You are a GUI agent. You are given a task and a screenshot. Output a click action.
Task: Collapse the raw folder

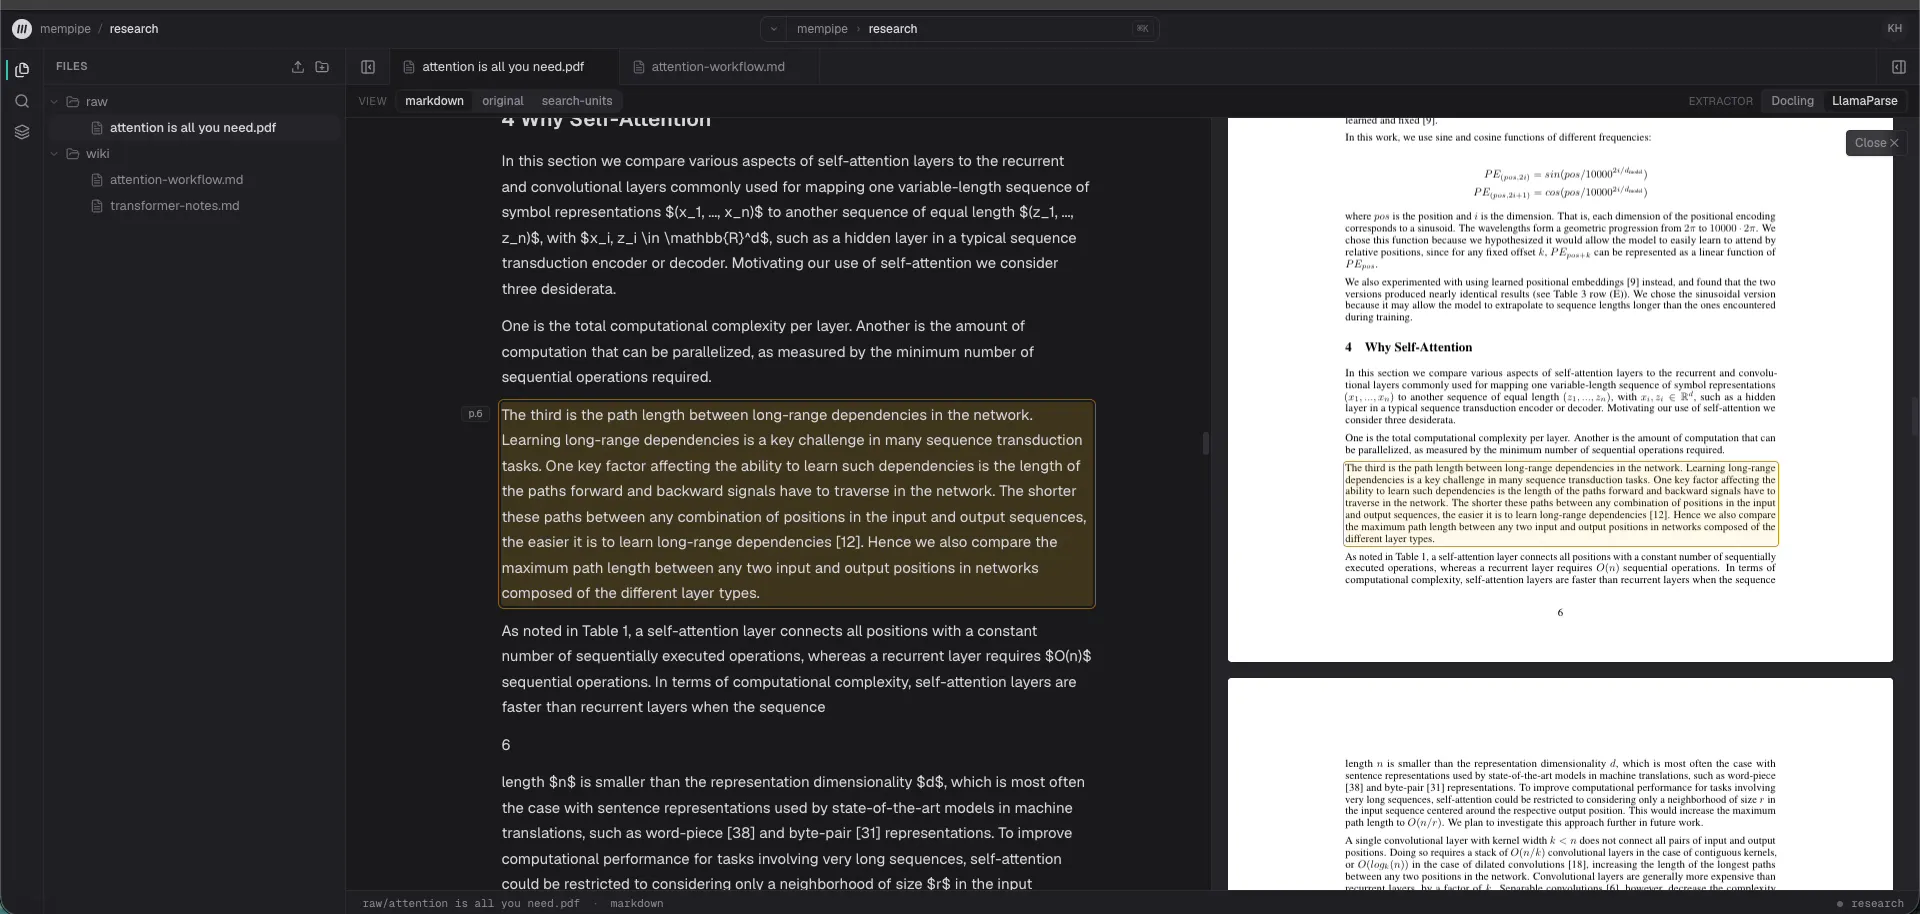tap(54, 102)
